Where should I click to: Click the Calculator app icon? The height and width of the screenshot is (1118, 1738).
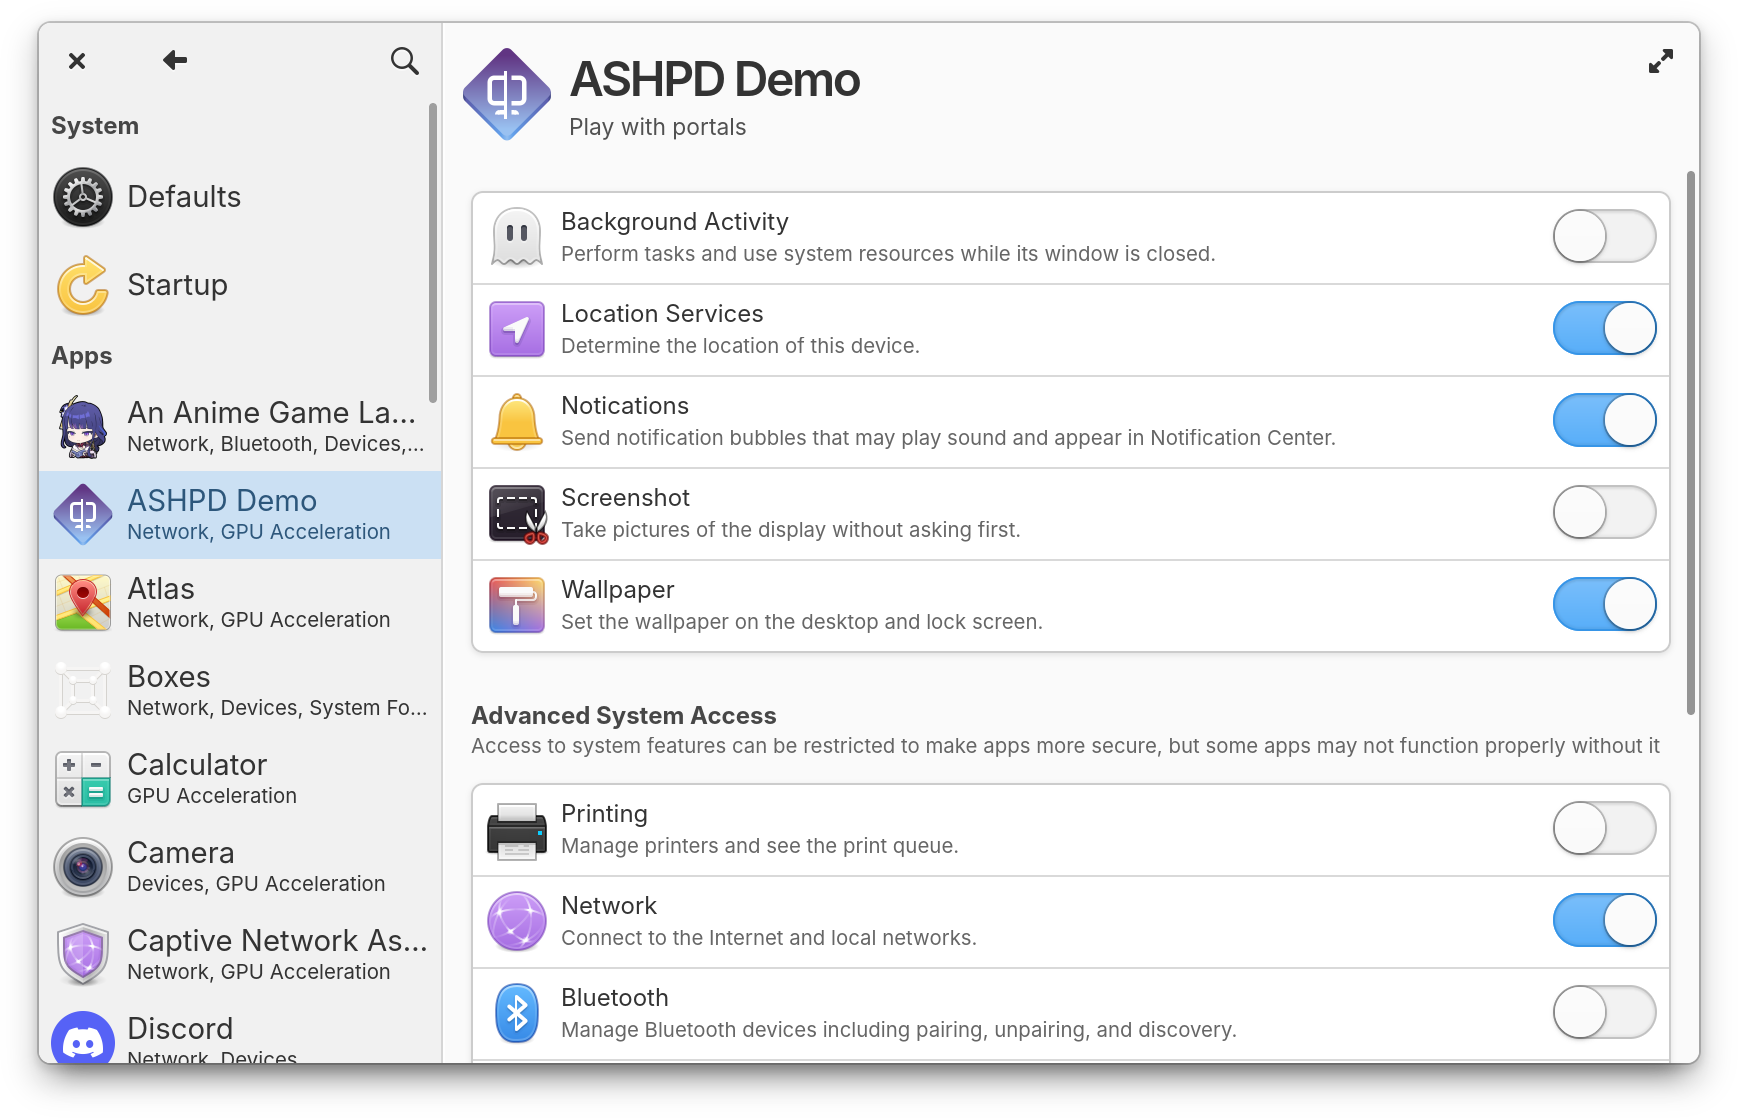tap(83, 779)
